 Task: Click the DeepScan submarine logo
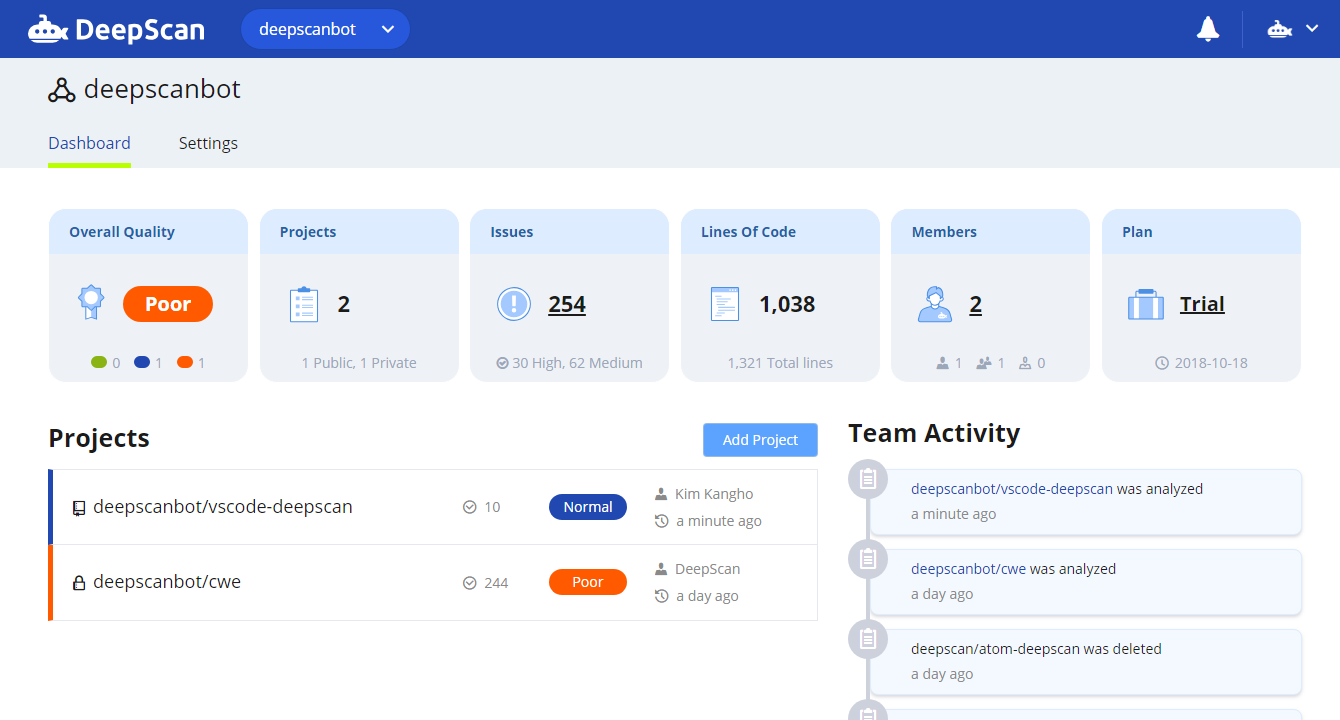[116, 29]
